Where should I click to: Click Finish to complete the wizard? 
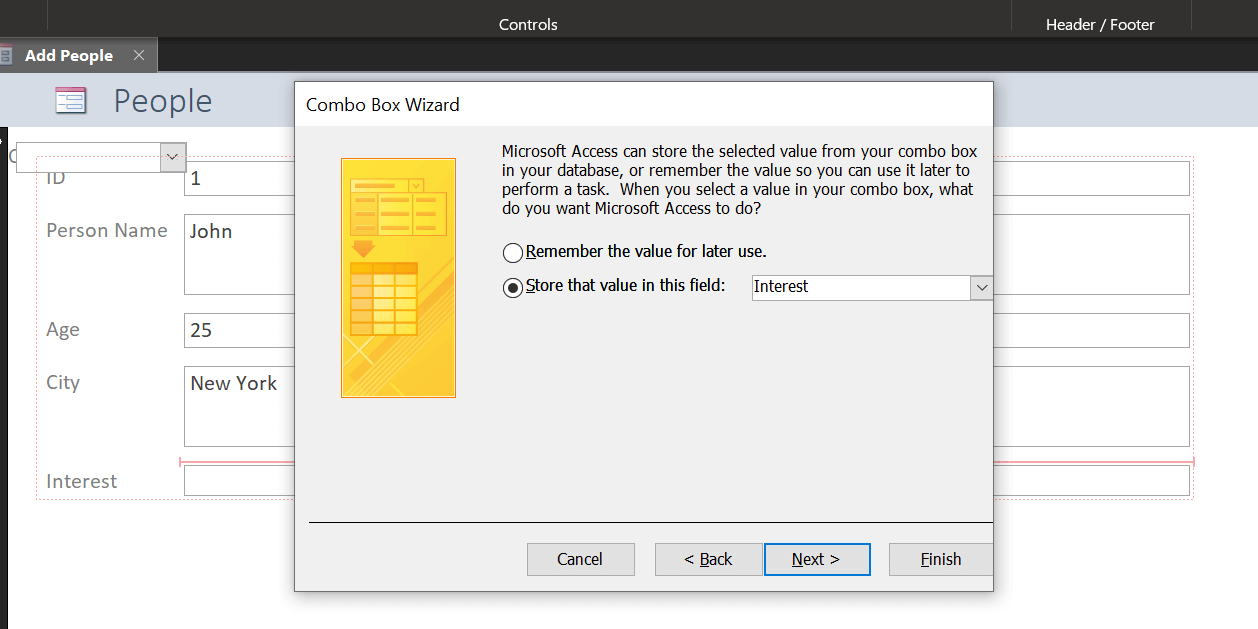[940, 559]
